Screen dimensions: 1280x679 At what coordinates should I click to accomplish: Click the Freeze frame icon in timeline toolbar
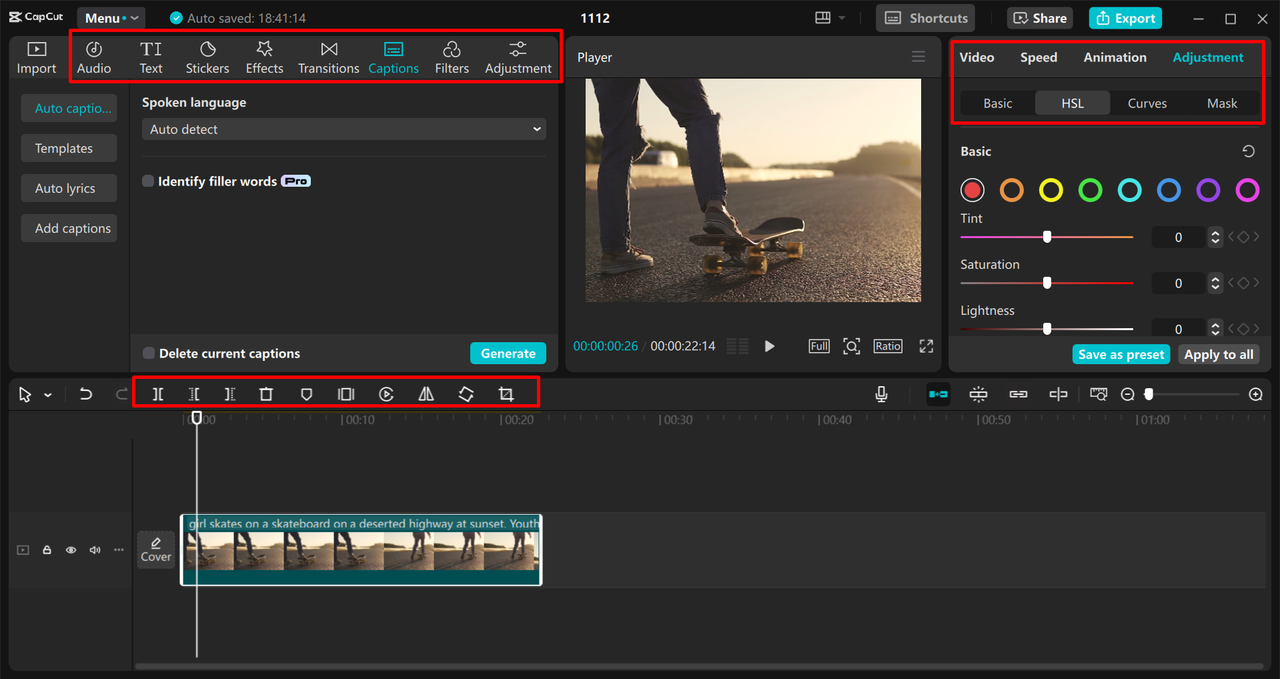pos(346,394)
